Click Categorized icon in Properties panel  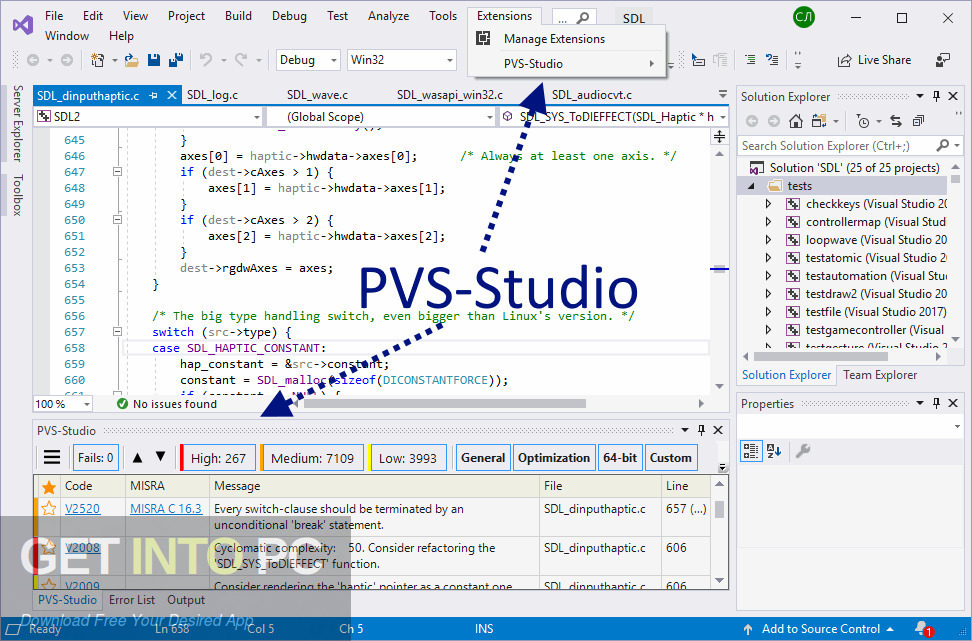click(x=751, y=451)
